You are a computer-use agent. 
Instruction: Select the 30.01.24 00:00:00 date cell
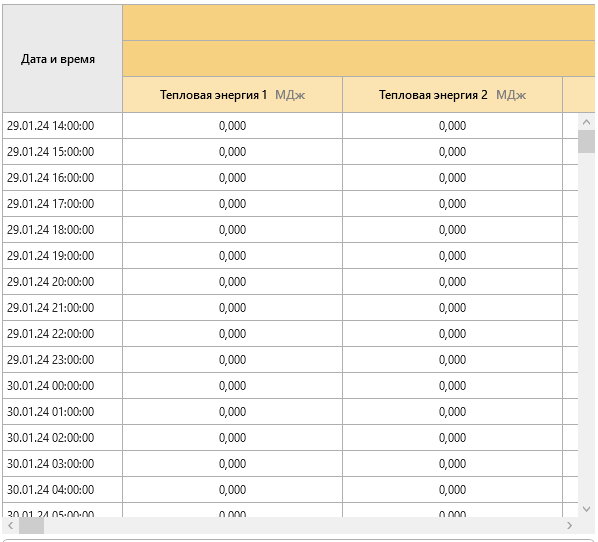(x=63, y=386)
